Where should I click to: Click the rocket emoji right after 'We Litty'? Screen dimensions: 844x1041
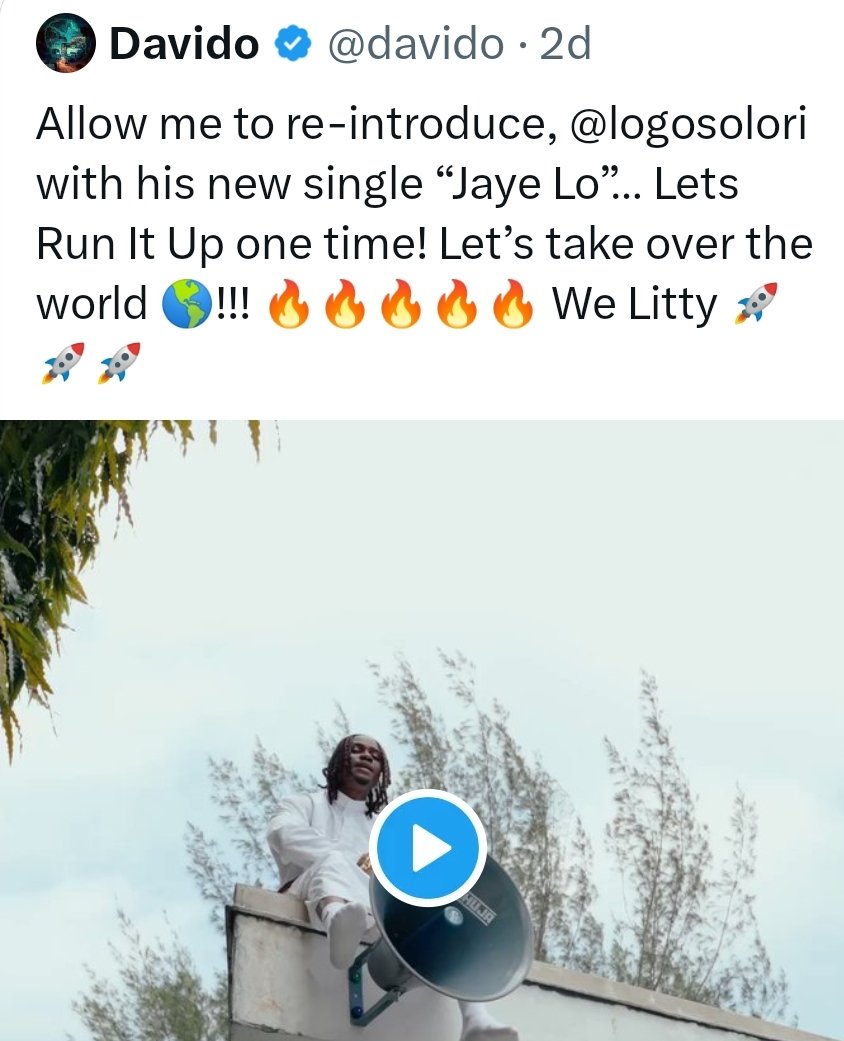coord(756,303)
